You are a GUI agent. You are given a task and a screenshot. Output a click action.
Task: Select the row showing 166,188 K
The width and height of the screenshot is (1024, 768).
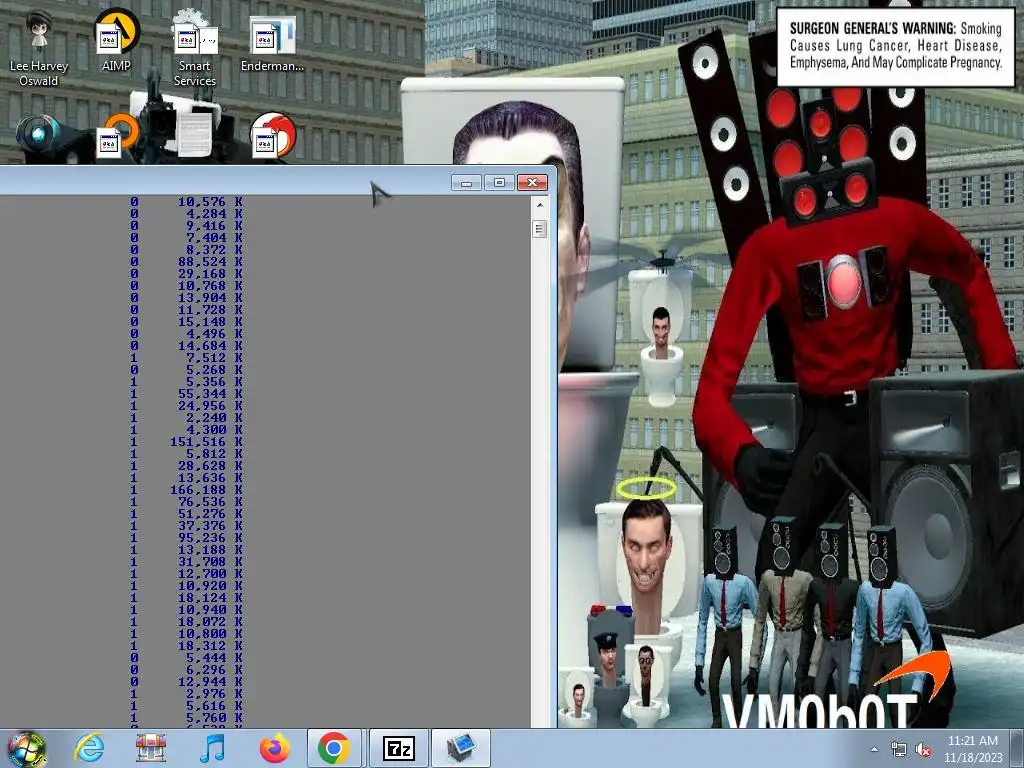point(186,490)
